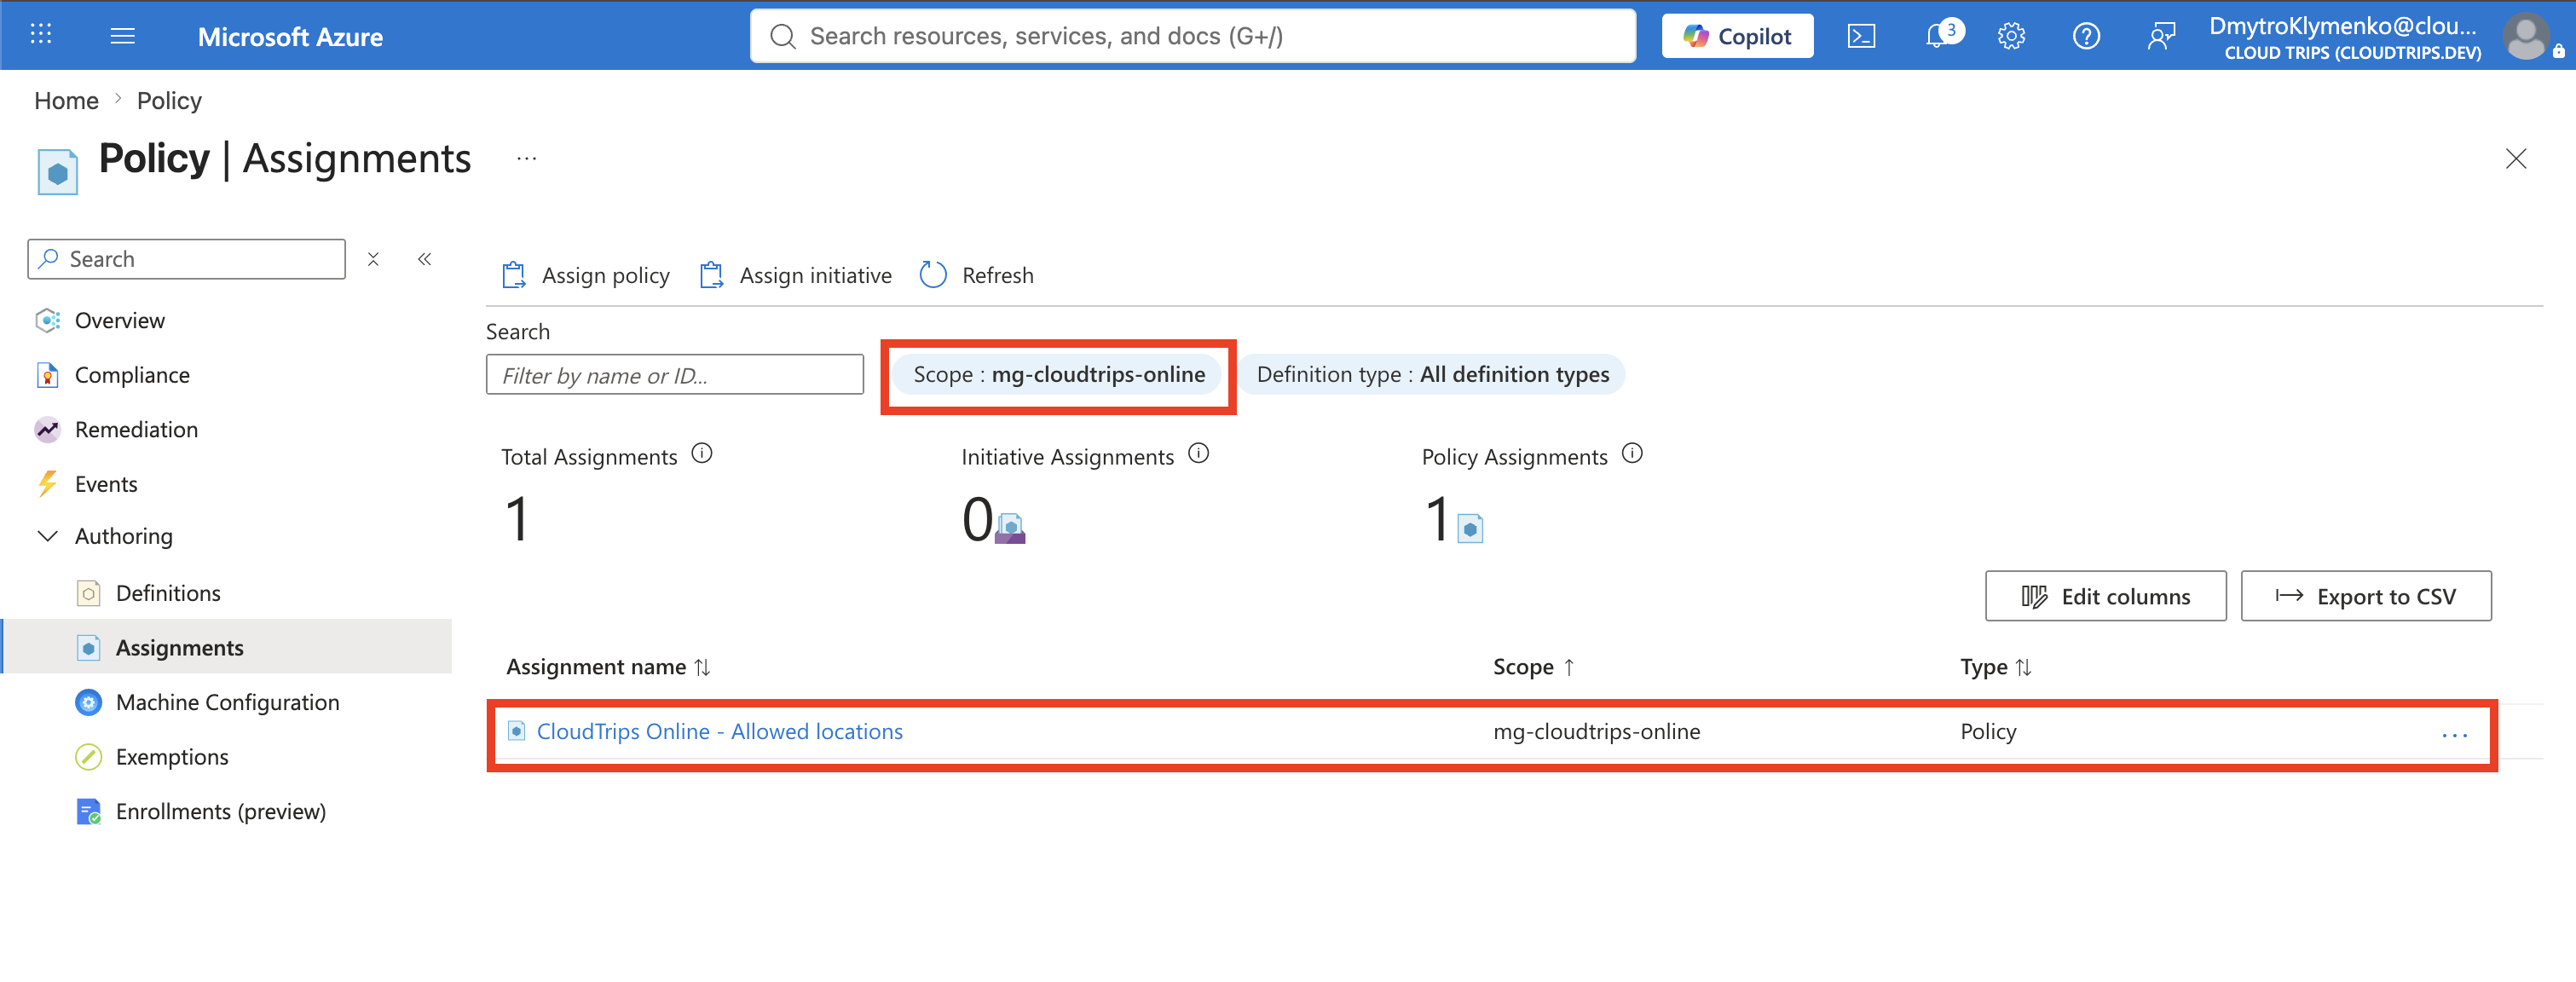Click the initiative assignments count icon
The width and height of the screenshot is (2576, 982).
tap(1010, 528)
